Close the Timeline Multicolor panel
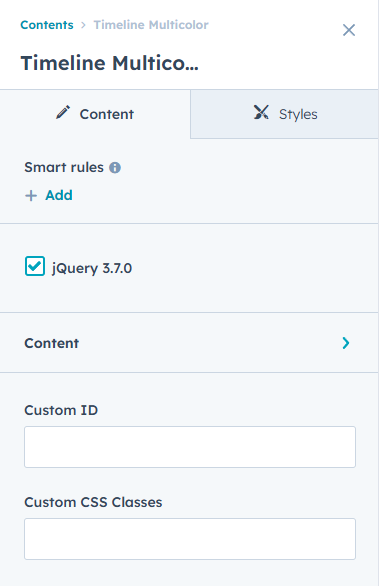The width and height of the screenshot is (379, 586). coord(349,30)
